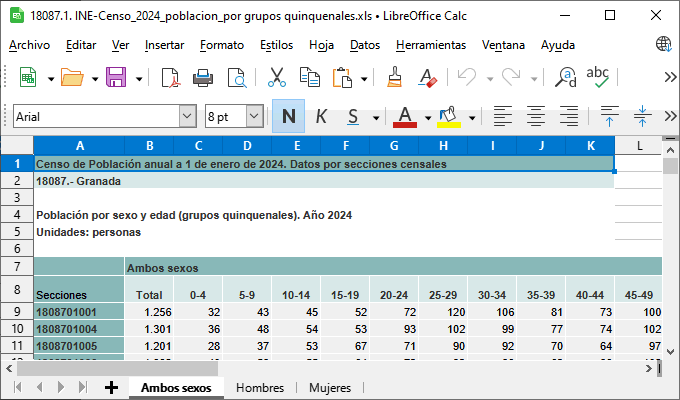Toggle Italic formatting
The width and height of the screenshot is (680, 400).
[321, 116]
